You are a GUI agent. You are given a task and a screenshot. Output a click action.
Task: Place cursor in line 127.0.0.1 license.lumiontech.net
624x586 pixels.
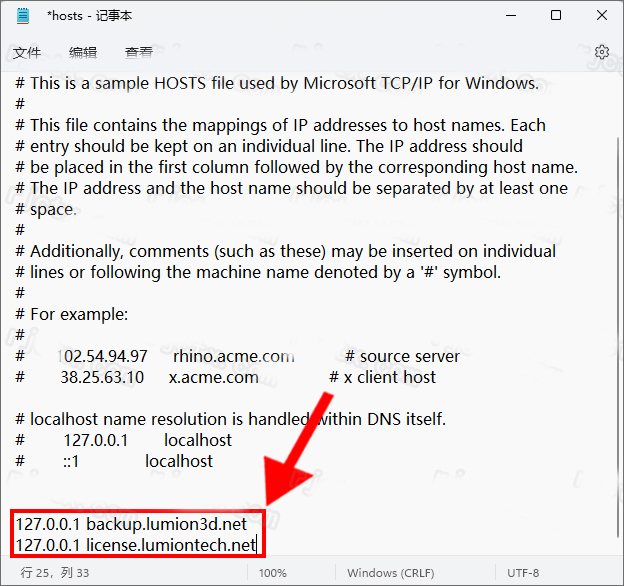[136, 545]
